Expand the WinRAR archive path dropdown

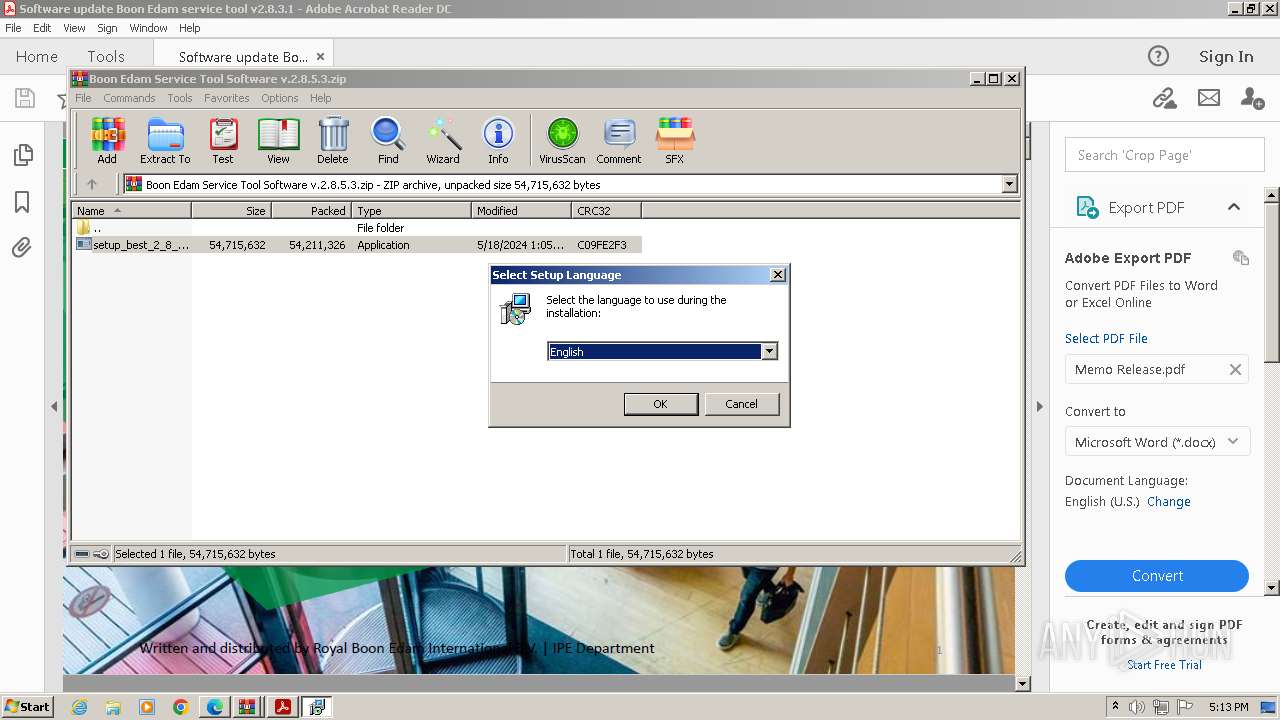tap(1009, 184)
